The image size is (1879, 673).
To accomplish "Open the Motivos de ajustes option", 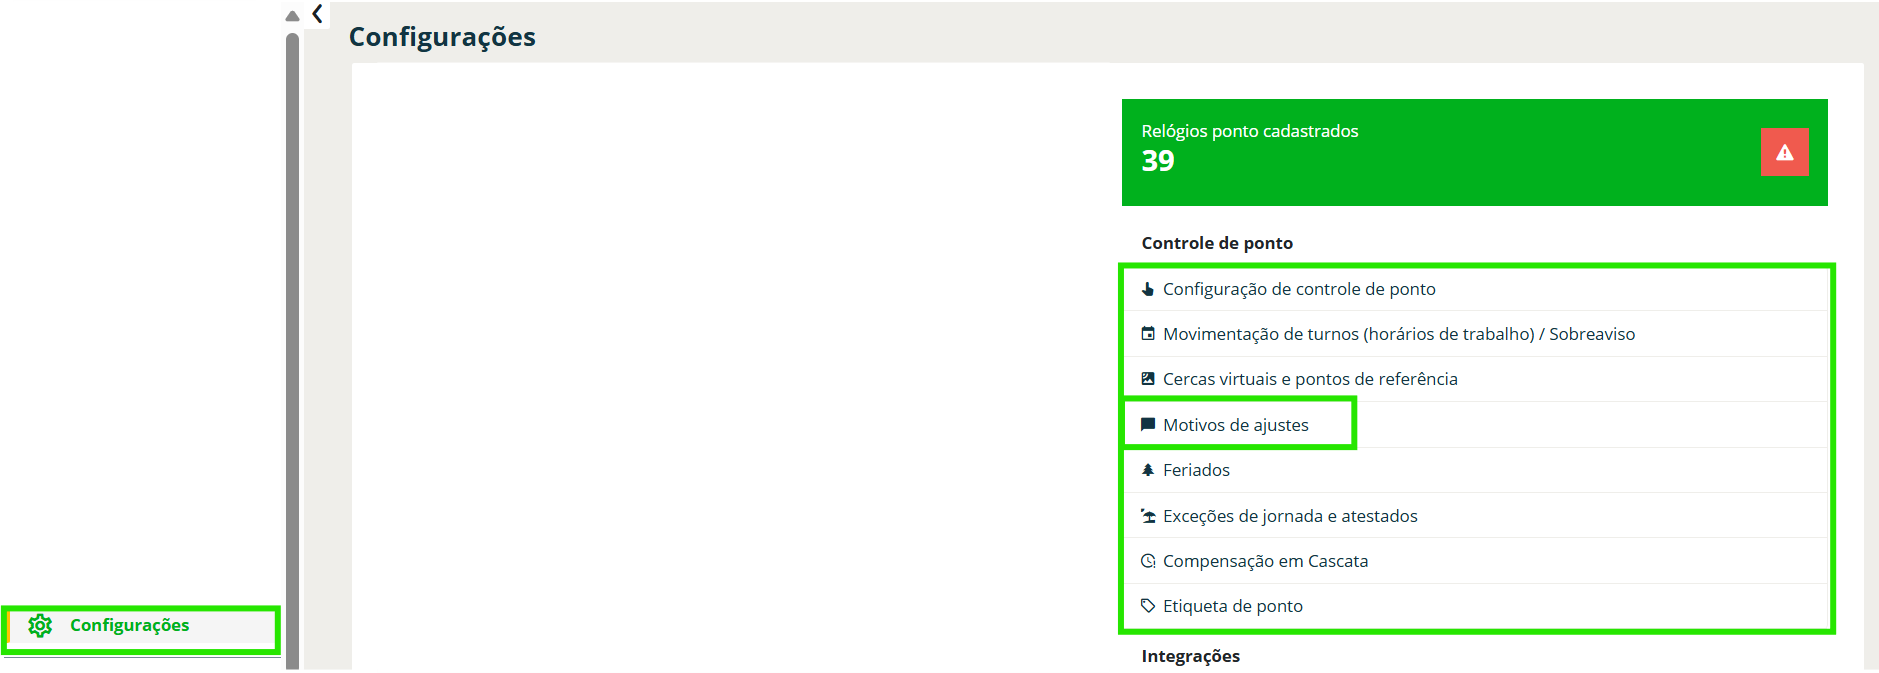I will [1235, 425].
